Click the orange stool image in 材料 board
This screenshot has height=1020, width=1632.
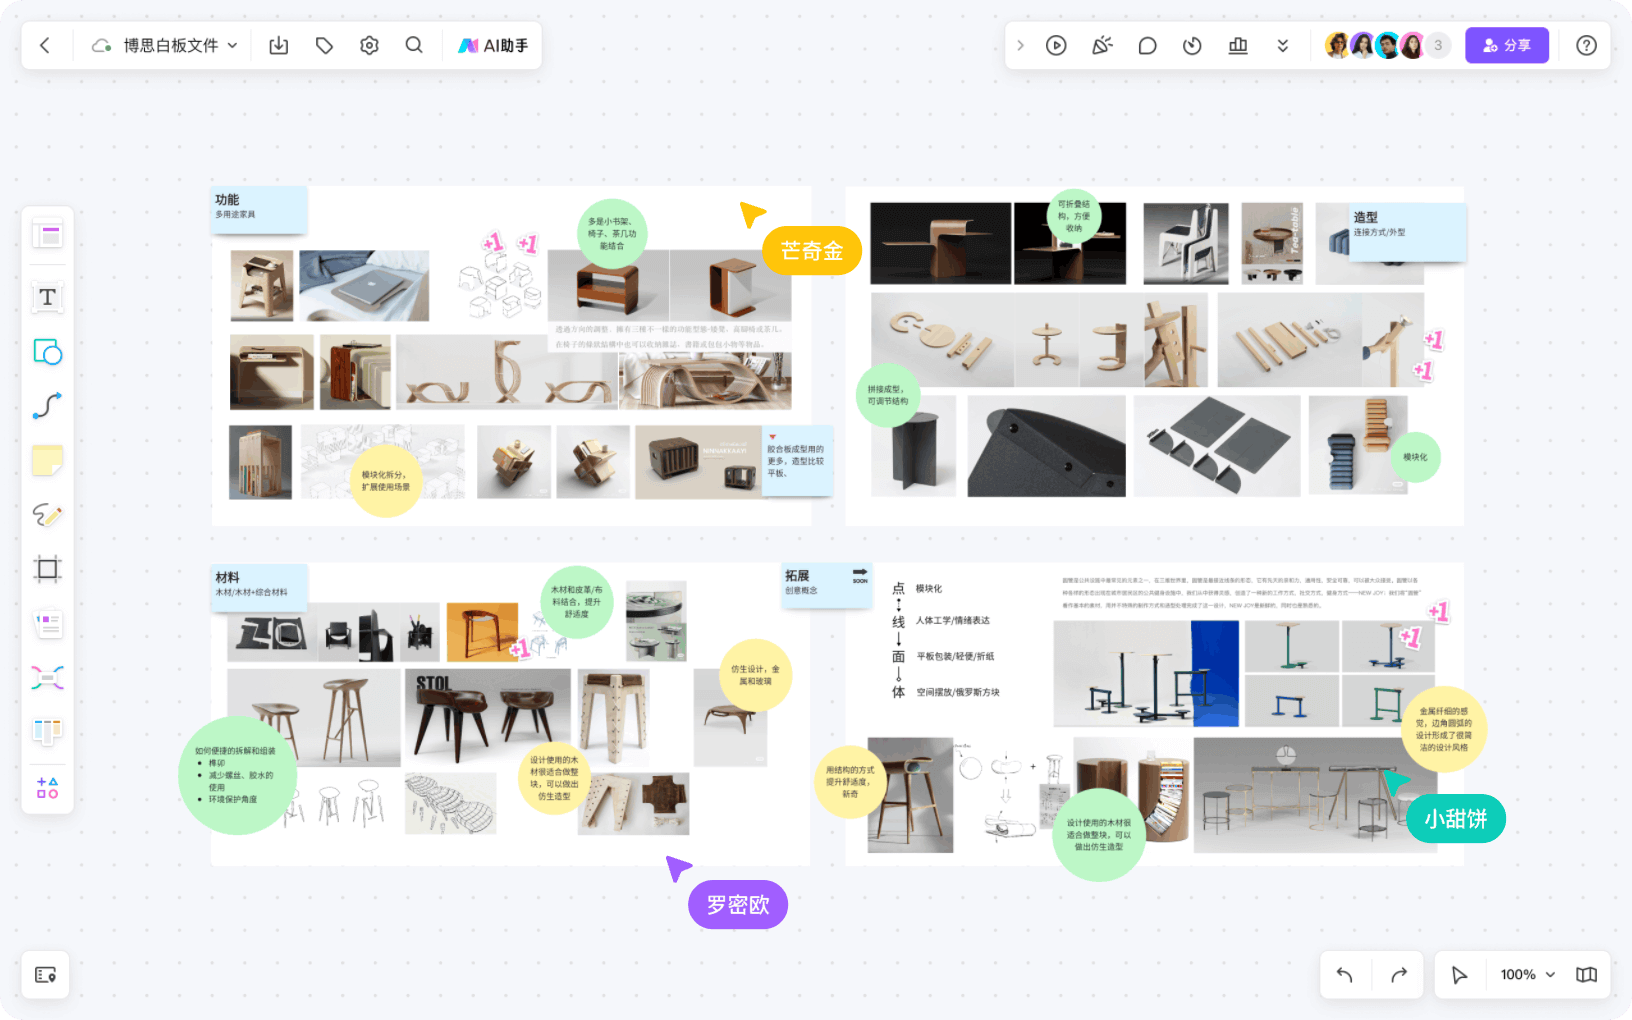(x=482, y=631)
